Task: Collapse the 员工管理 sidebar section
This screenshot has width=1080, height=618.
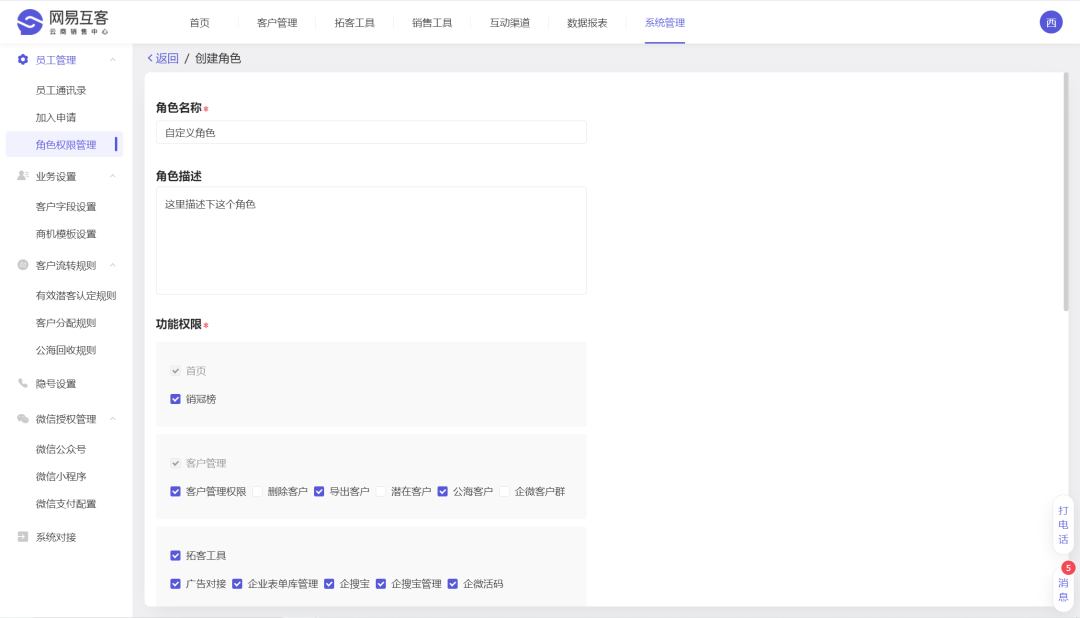Action: [x=113, y=59]
